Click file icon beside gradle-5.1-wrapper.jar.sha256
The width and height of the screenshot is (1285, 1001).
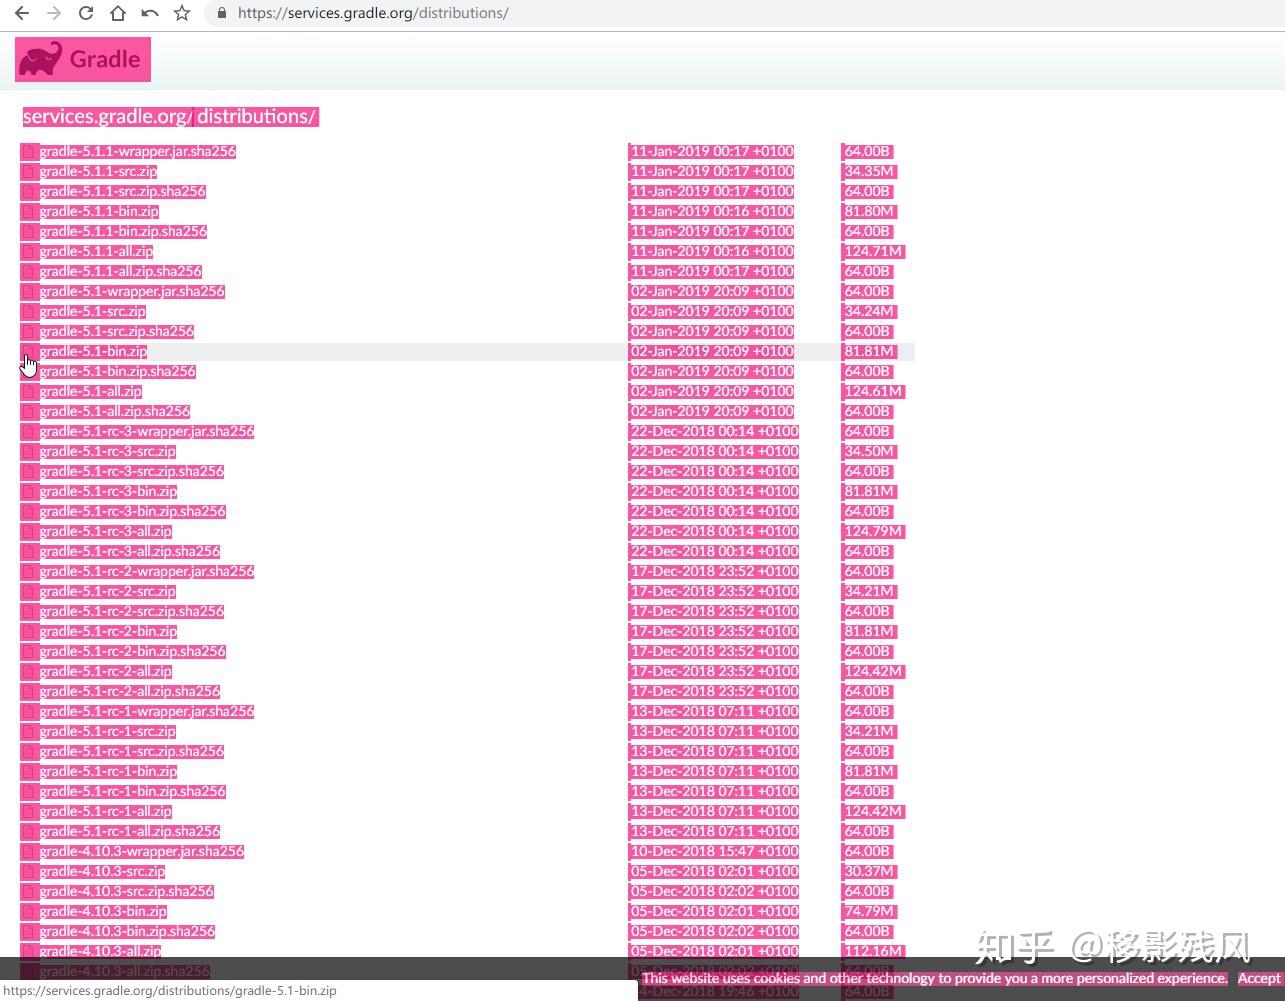(29, 292)
